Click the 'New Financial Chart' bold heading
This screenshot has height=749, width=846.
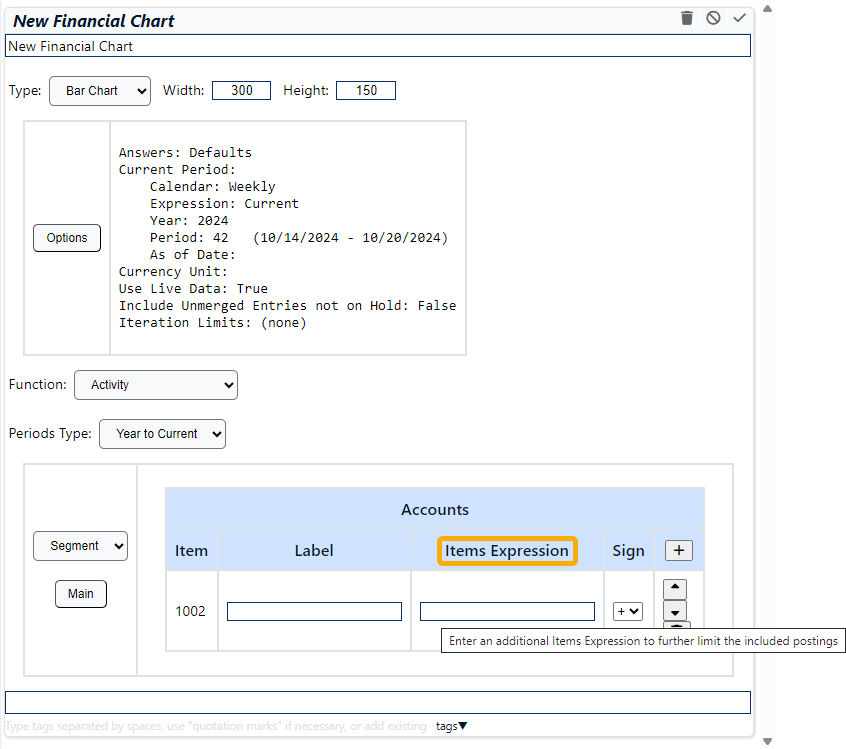tap(94, 21)
